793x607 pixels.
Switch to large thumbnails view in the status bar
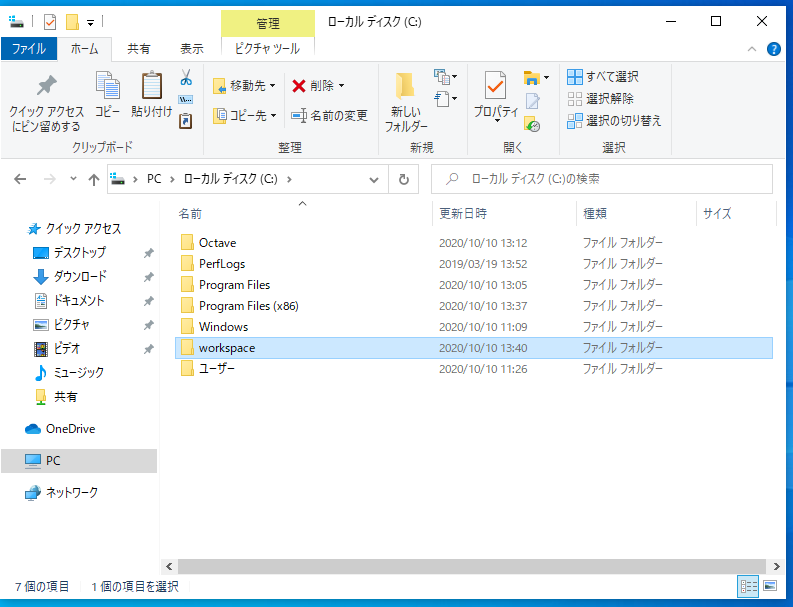click(x=770, y=586)
